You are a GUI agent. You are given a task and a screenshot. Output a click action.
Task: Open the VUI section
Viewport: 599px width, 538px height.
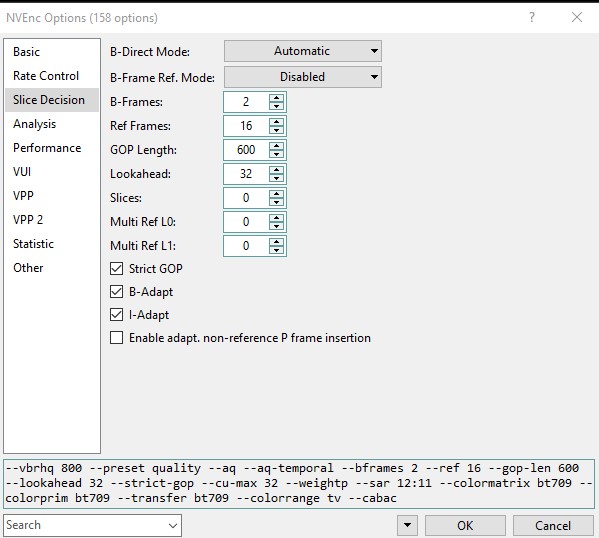point(52,172)
